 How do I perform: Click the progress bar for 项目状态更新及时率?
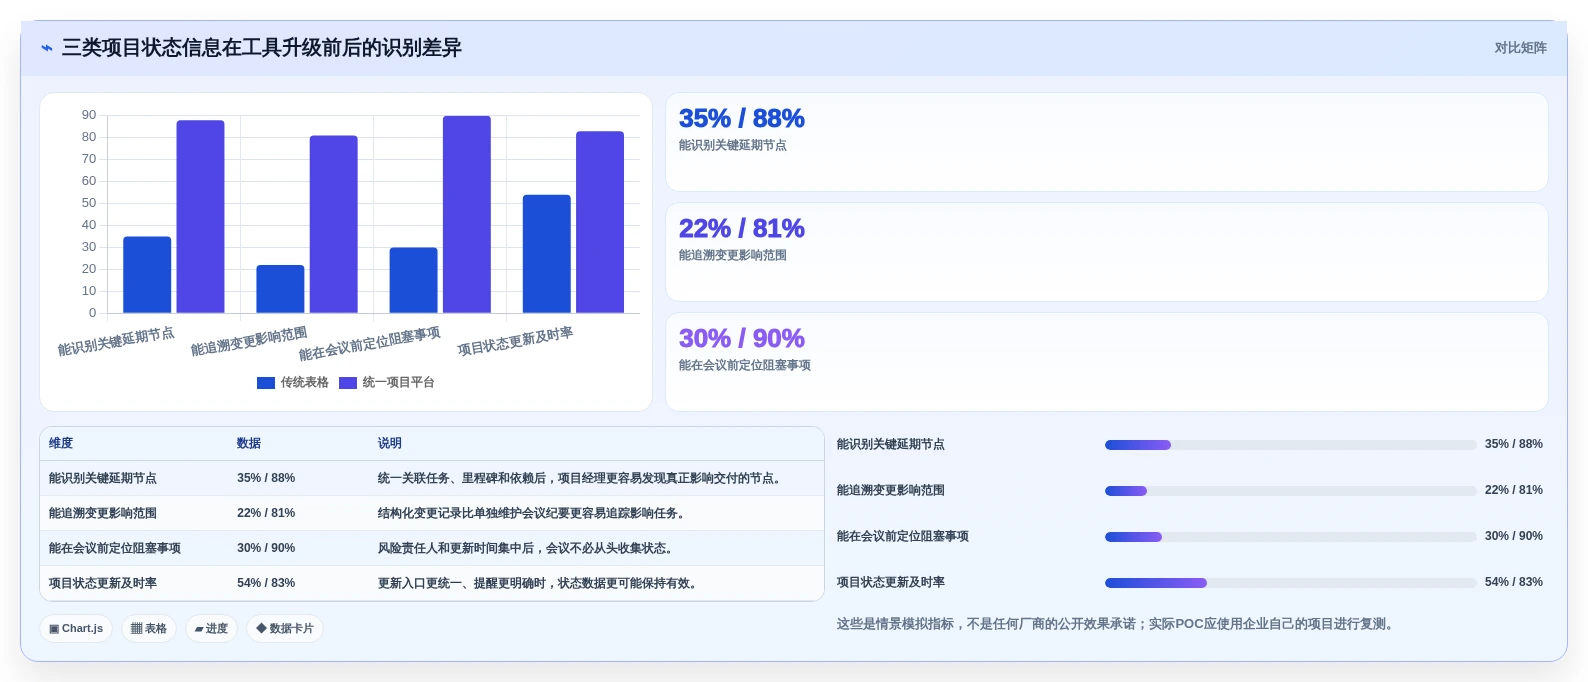click(x=1290, y=583)
